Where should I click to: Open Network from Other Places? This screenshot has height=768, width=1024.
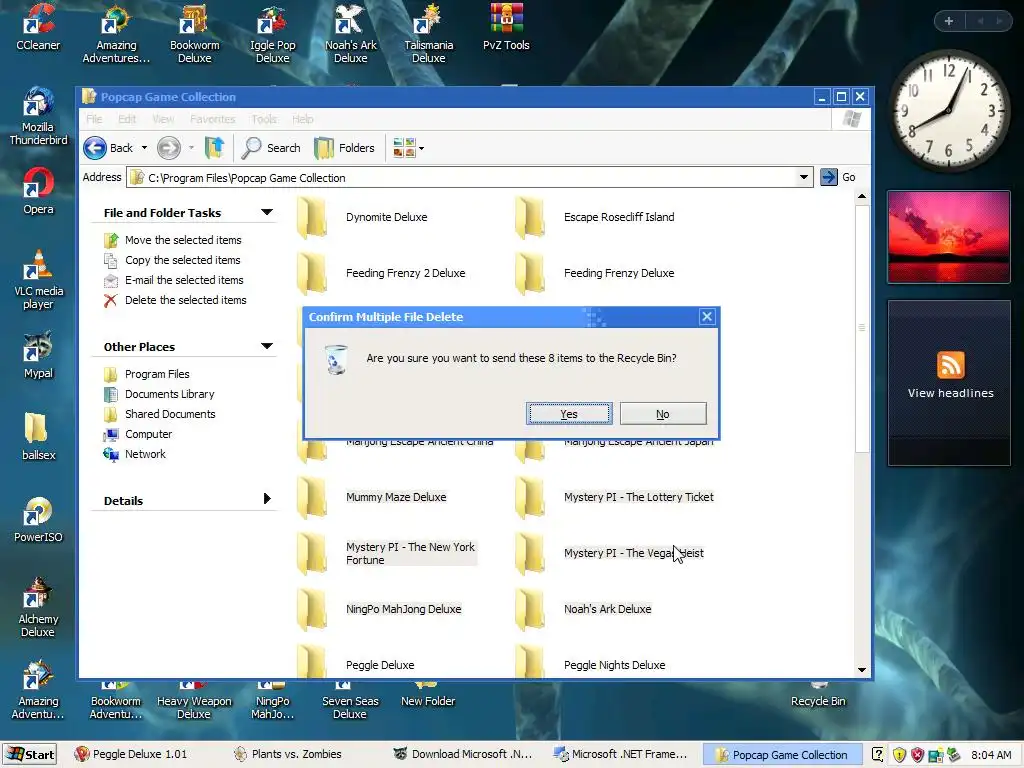[145, 454]
